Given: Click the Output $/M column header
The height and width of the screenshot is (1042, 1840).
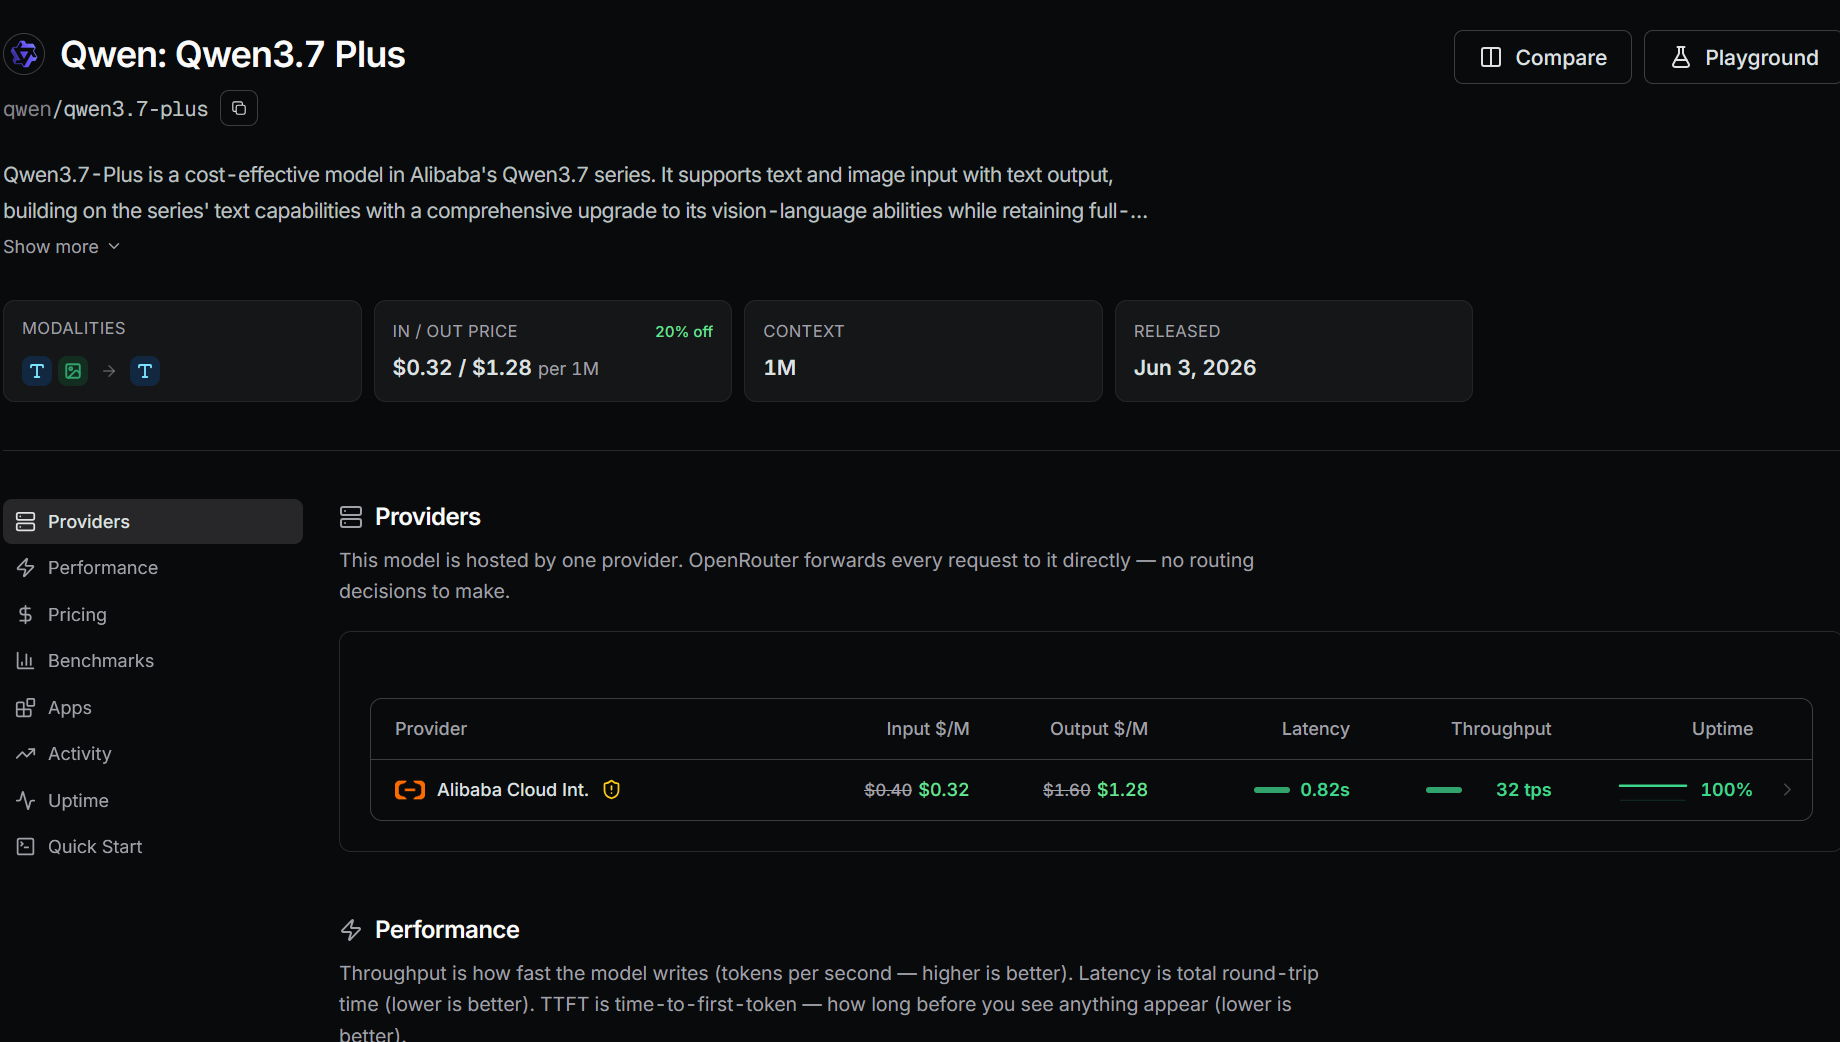Looking at the screenshot, I should click(1099, 729).
